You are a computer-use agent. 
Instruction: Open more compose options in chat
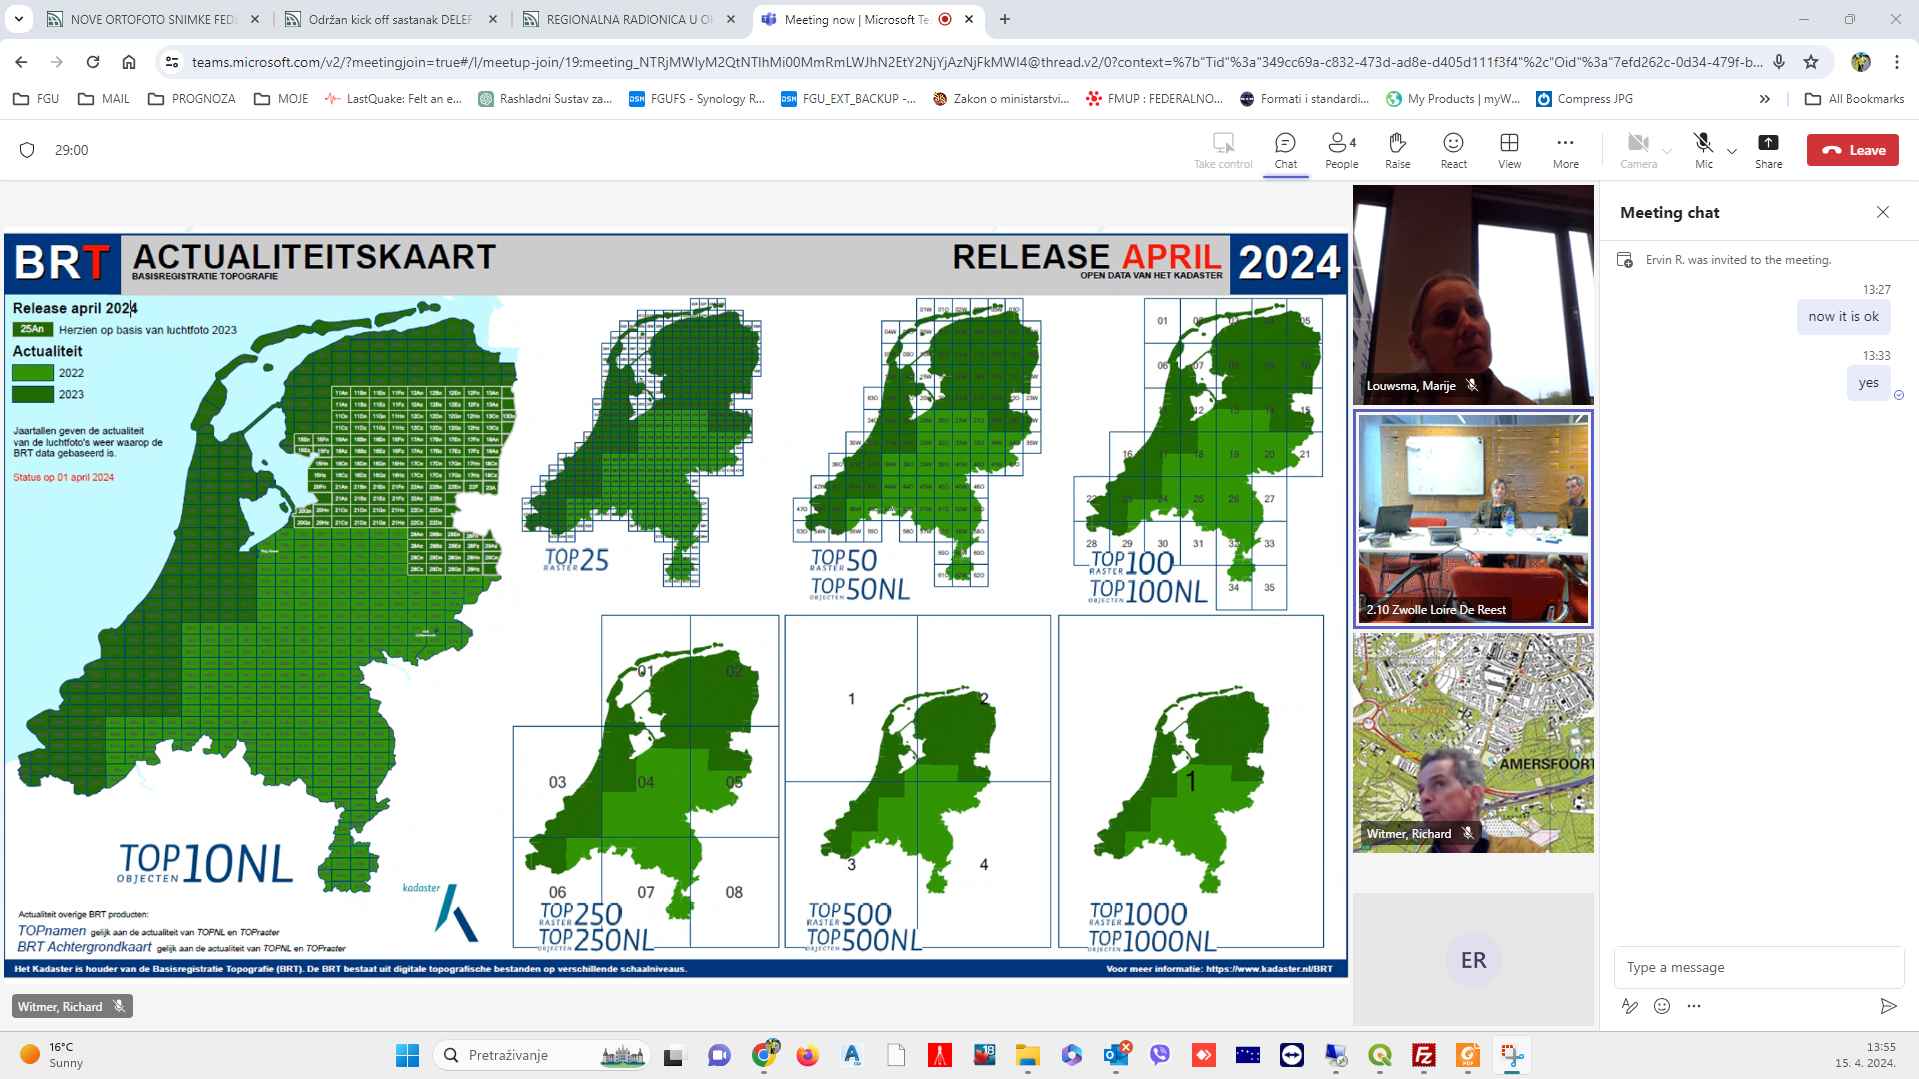point(1694,1006)
